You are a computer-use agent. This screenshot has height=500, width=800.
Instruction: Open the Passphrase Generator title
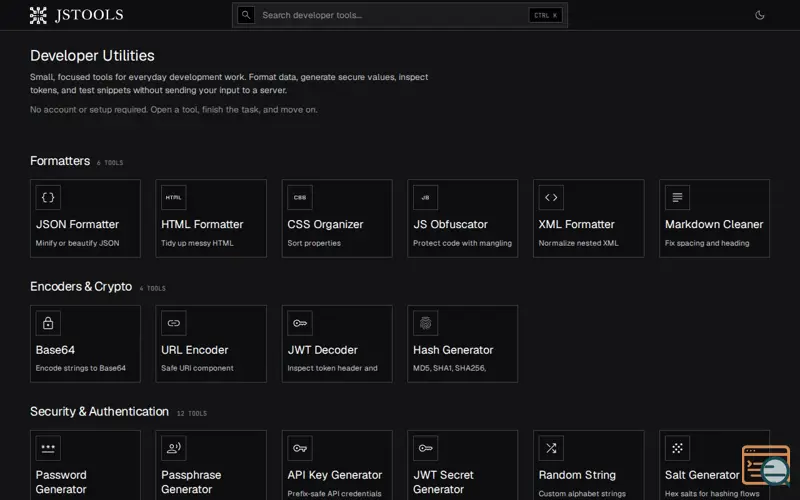pos(191,482)
